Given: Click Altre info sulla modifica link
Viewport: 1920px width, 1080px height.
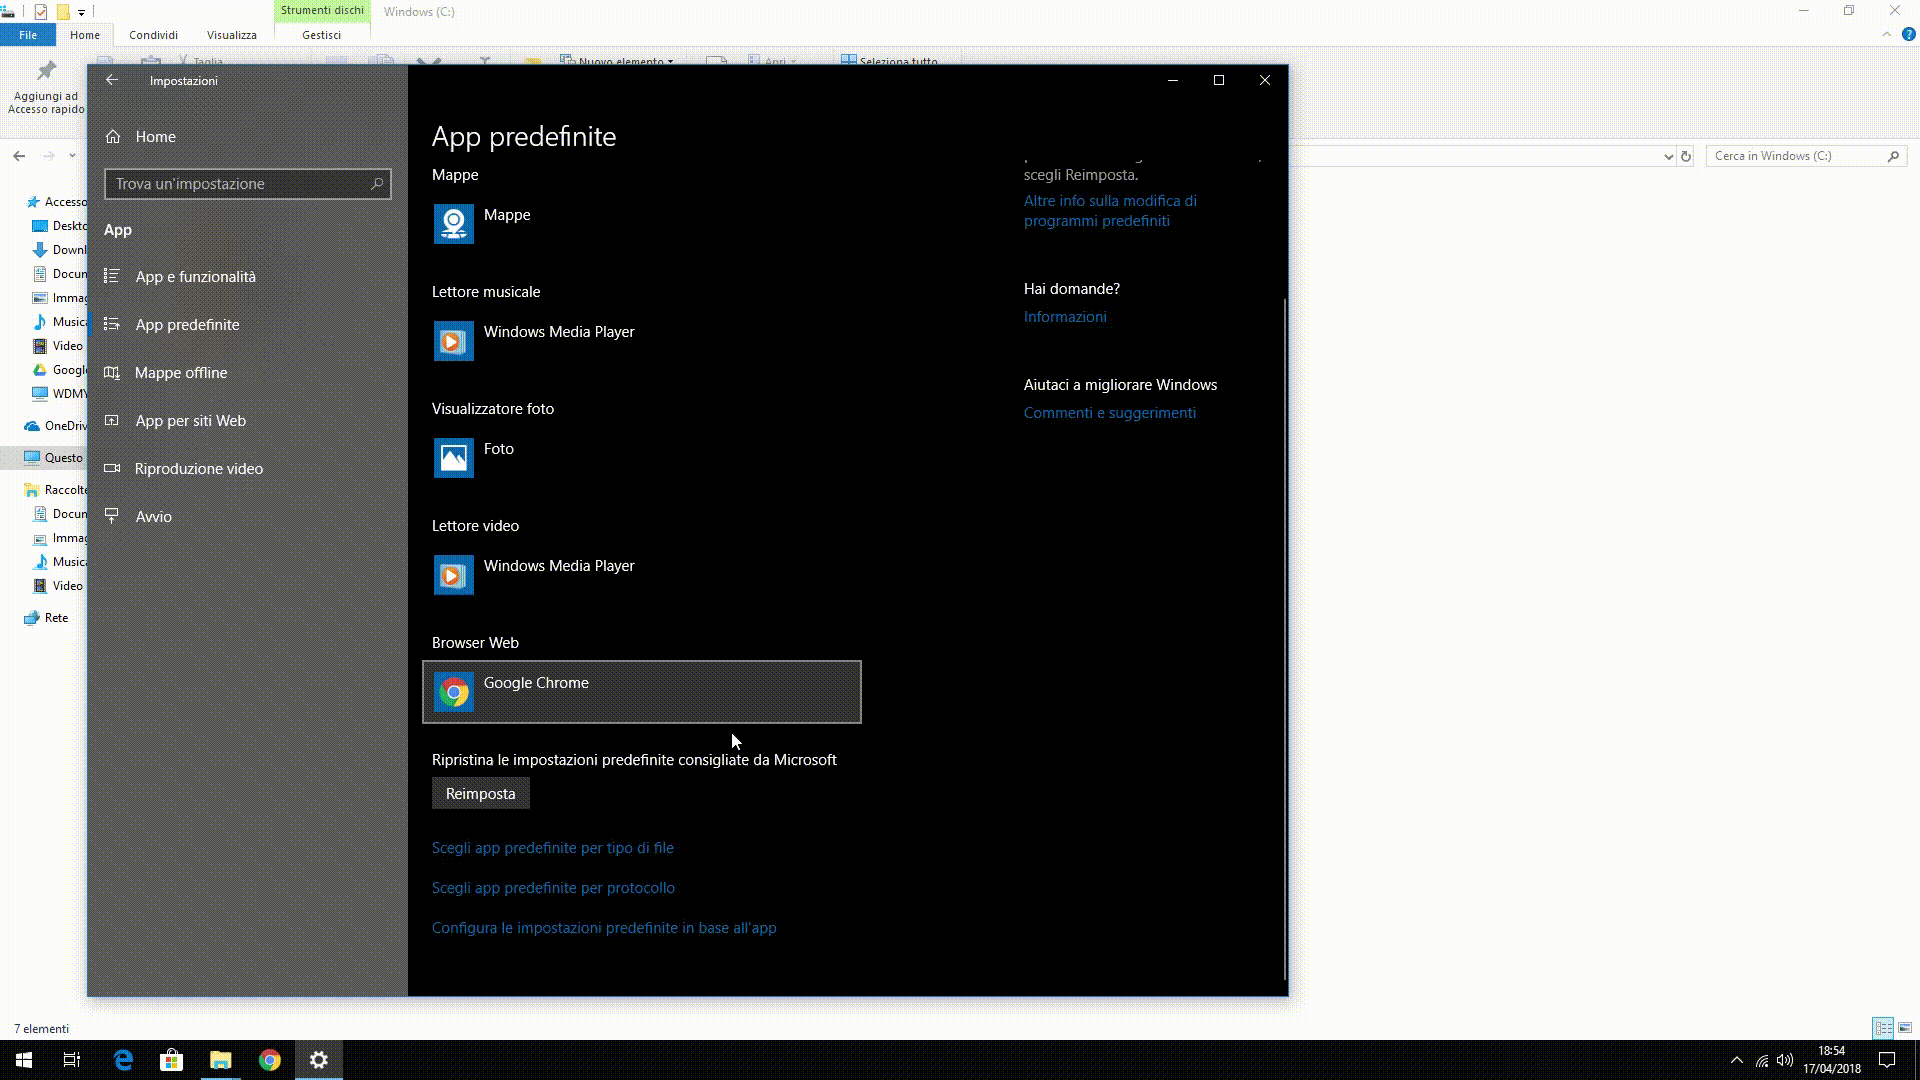Looking at the screenshot, I should click(x=1110, y=210).
